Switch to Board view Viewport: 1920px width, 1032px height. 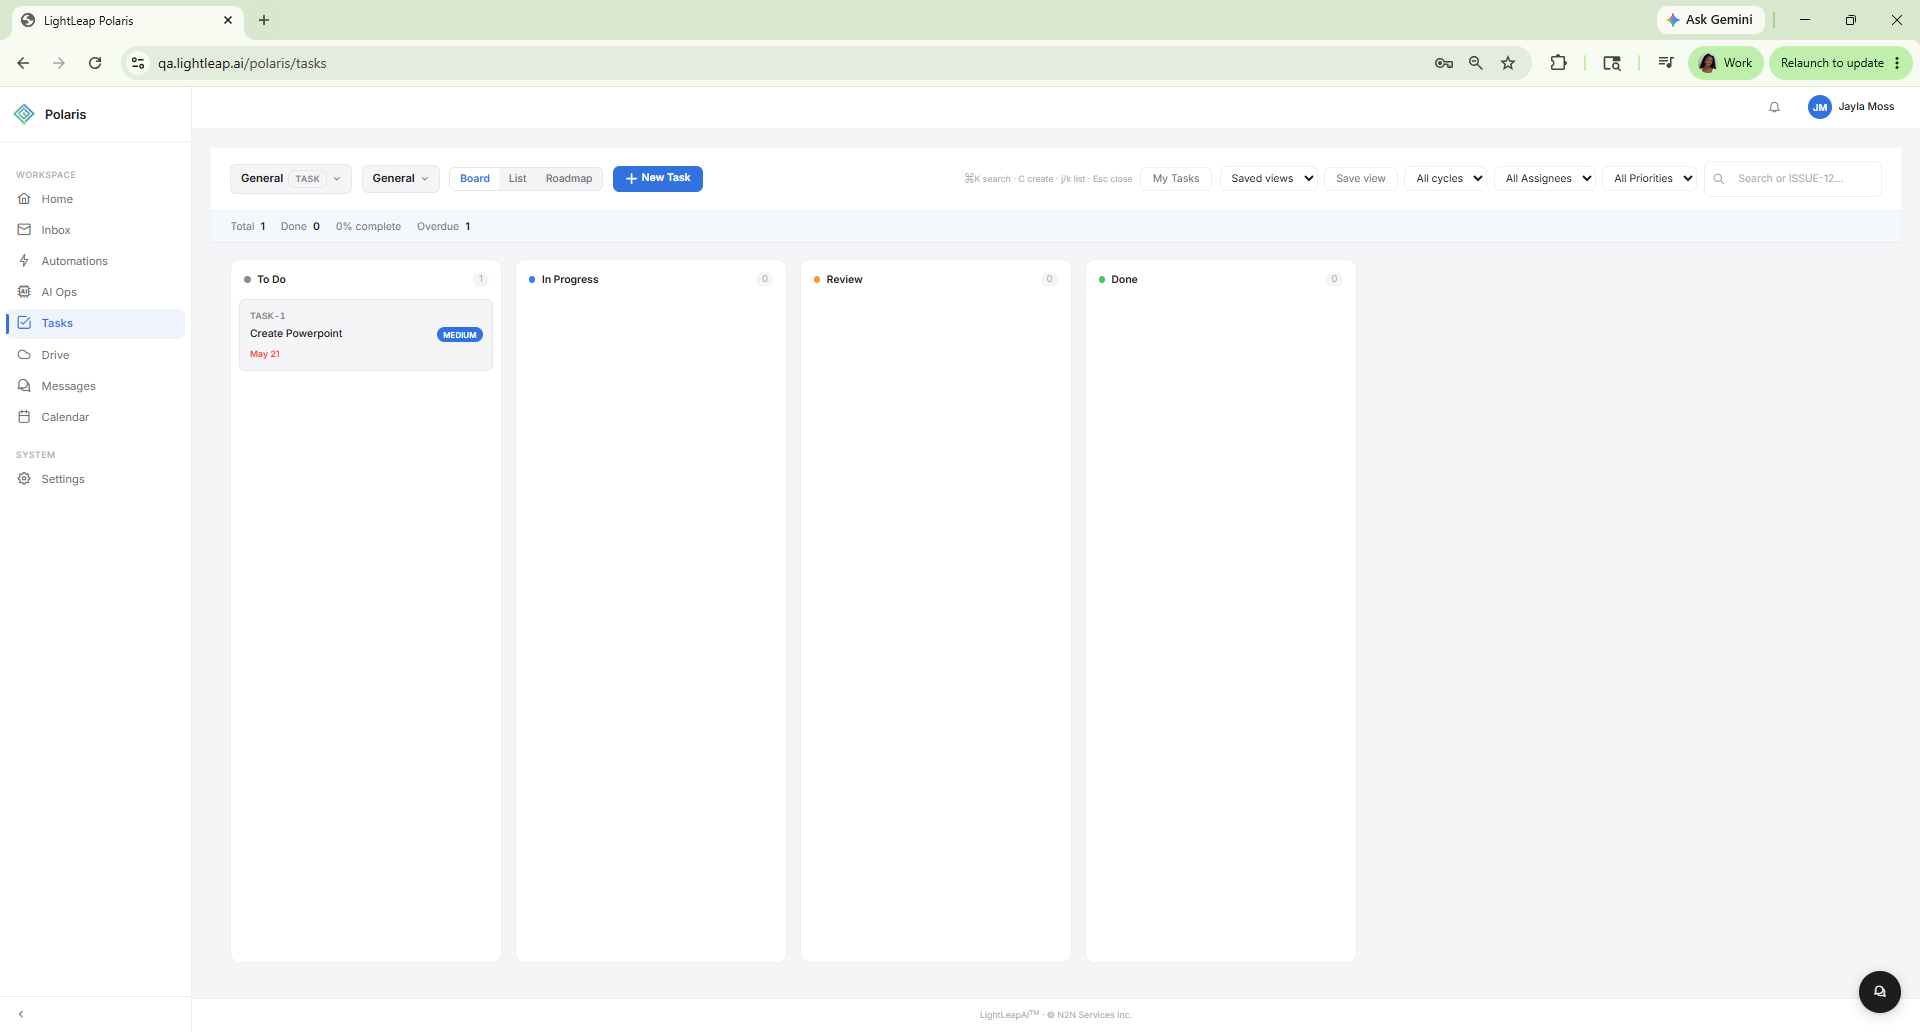coord(475,179)
